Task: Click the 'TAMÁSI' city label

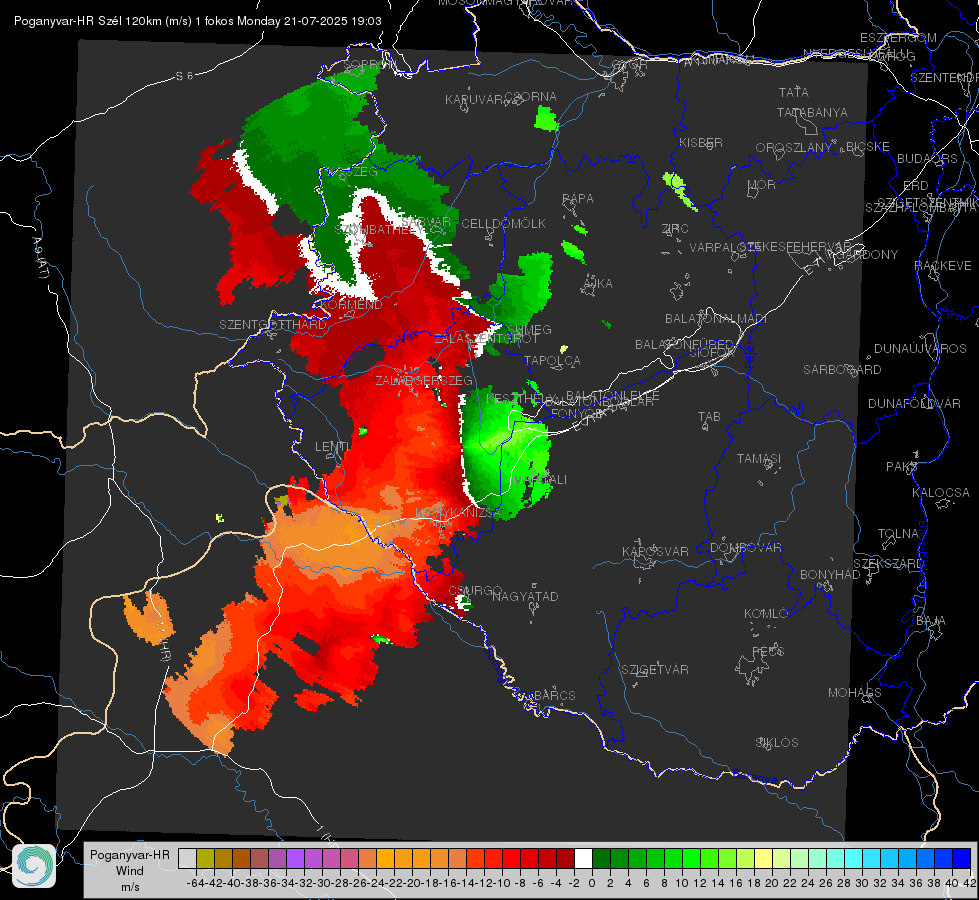Action: pyautogui.click(x=759, y=458)
